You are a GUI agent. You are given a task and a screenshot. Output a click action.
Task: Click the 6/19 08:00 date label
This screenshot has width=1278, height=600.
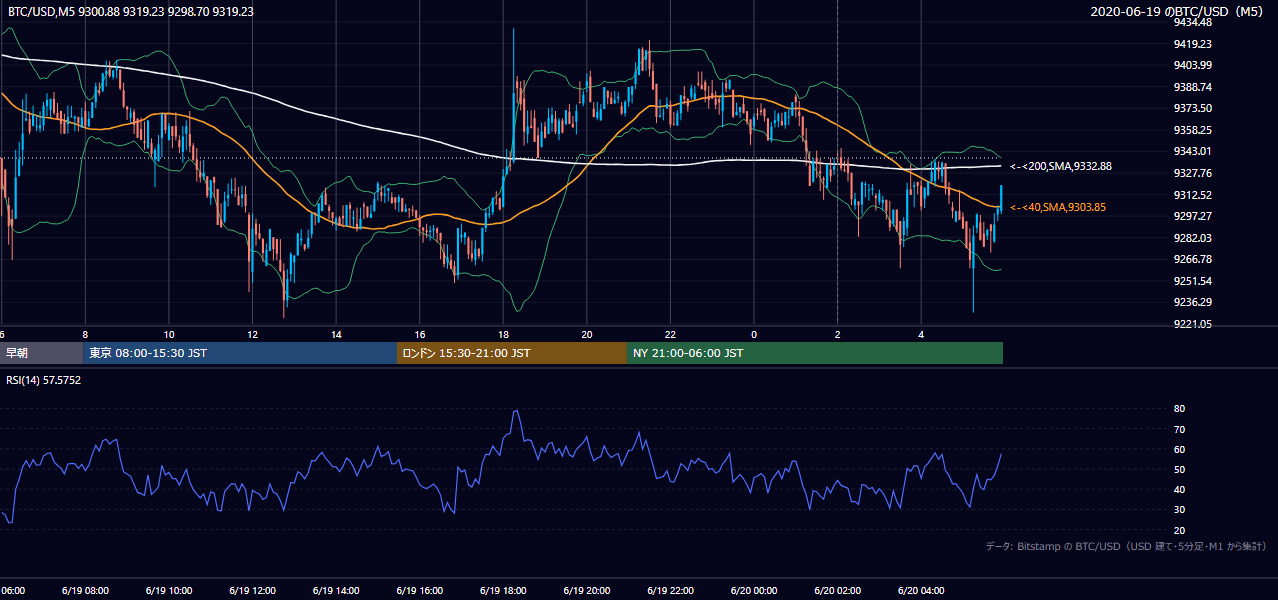coord(85,591)
